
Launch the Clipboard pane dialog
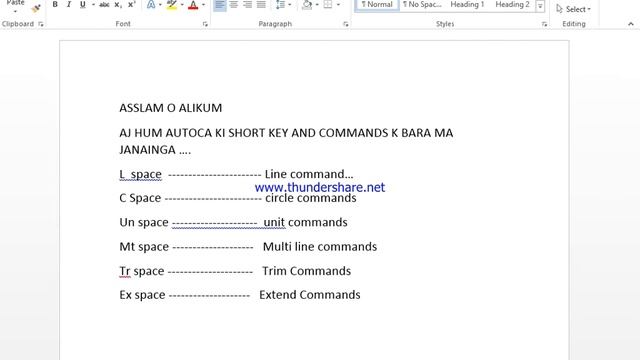(x=41, y=24)
